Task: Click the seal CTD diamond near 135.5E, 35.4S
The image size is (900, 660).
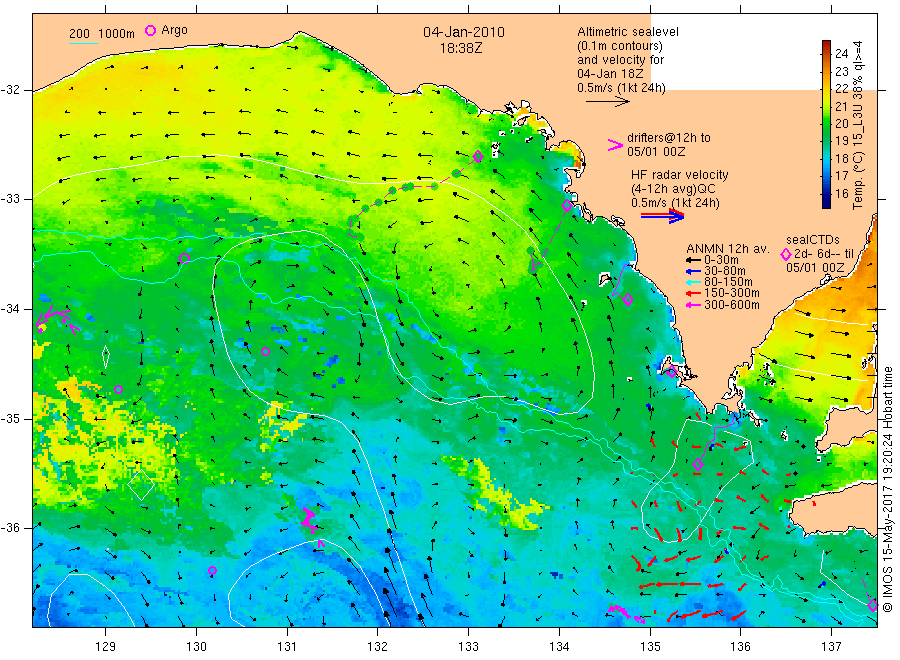Action: (698, 464)
